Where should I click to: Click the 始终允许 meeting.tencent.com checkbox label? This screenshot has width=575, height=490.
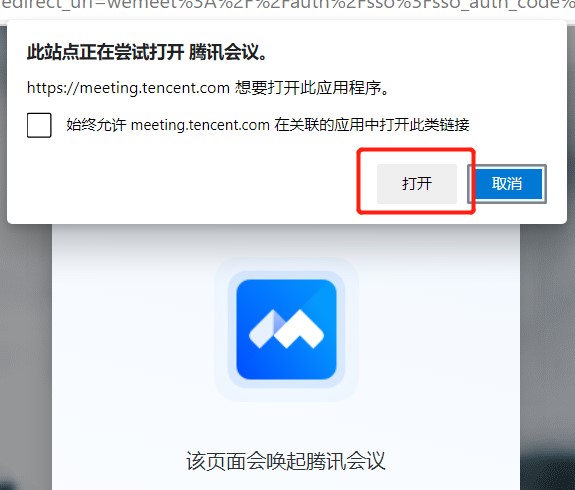point(268,125)
